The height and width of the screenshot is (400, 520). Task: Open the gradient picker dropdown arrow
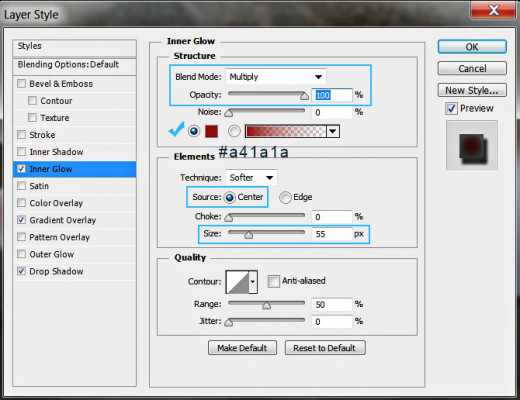[x=333, y=131]
